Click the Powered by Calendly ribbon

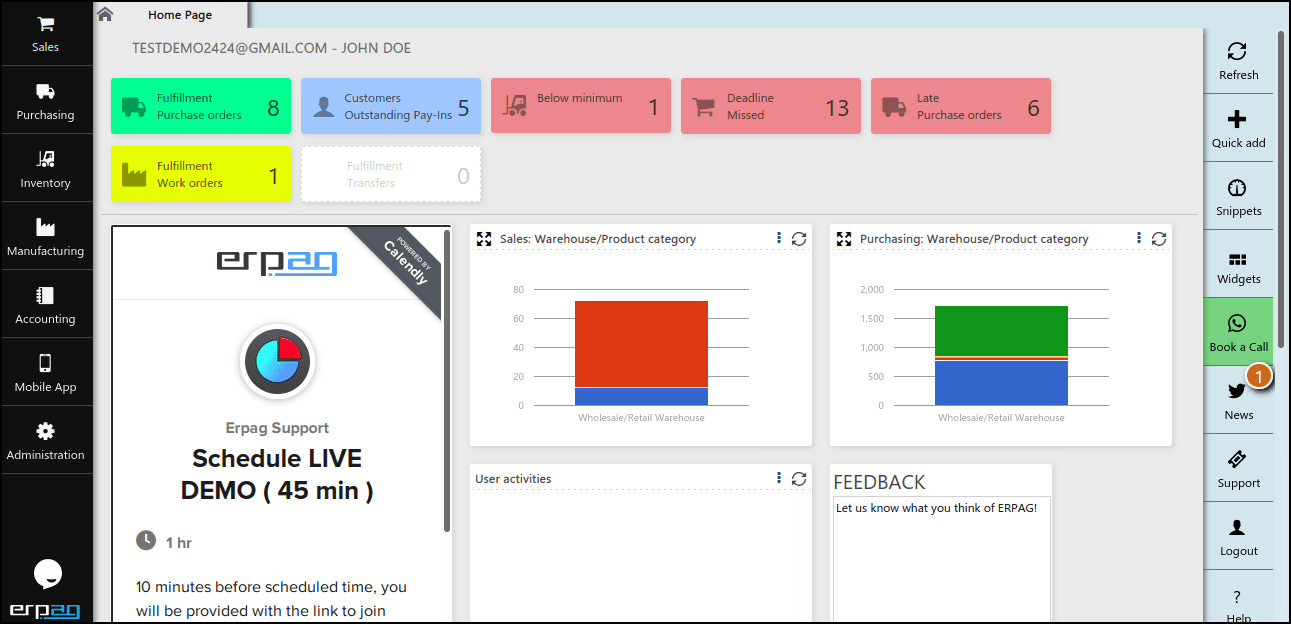click(403, 264)
